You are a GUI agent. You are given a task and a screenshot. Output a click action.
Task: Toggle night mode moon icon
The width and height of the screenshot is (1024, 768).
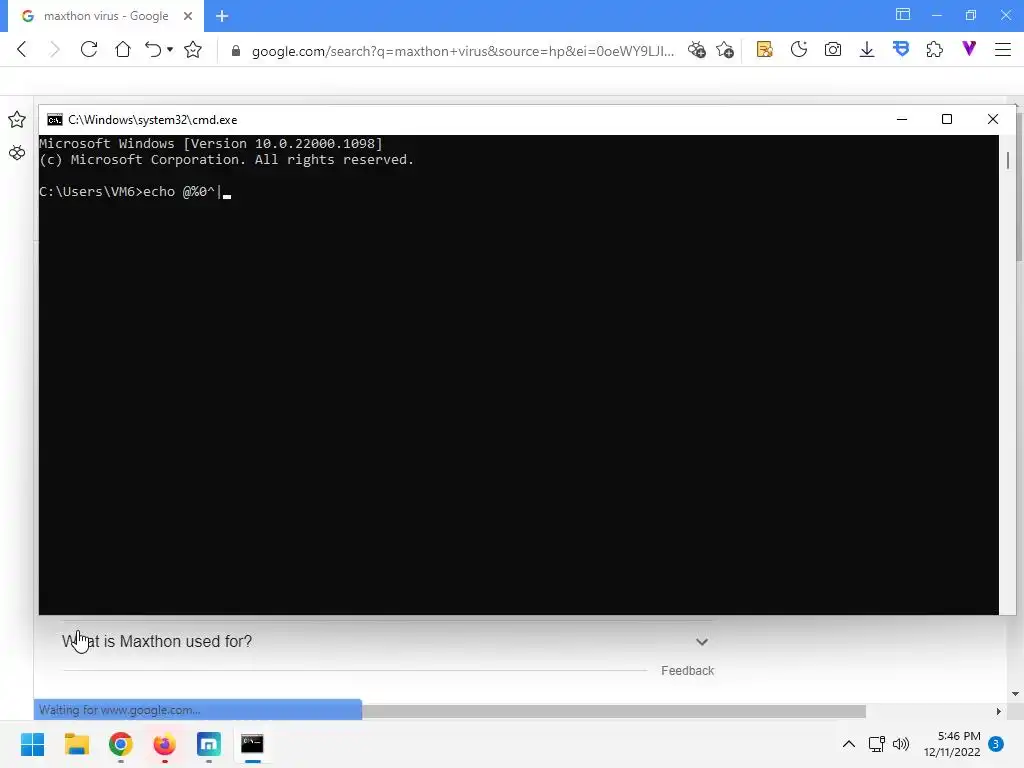coord(799,50)
